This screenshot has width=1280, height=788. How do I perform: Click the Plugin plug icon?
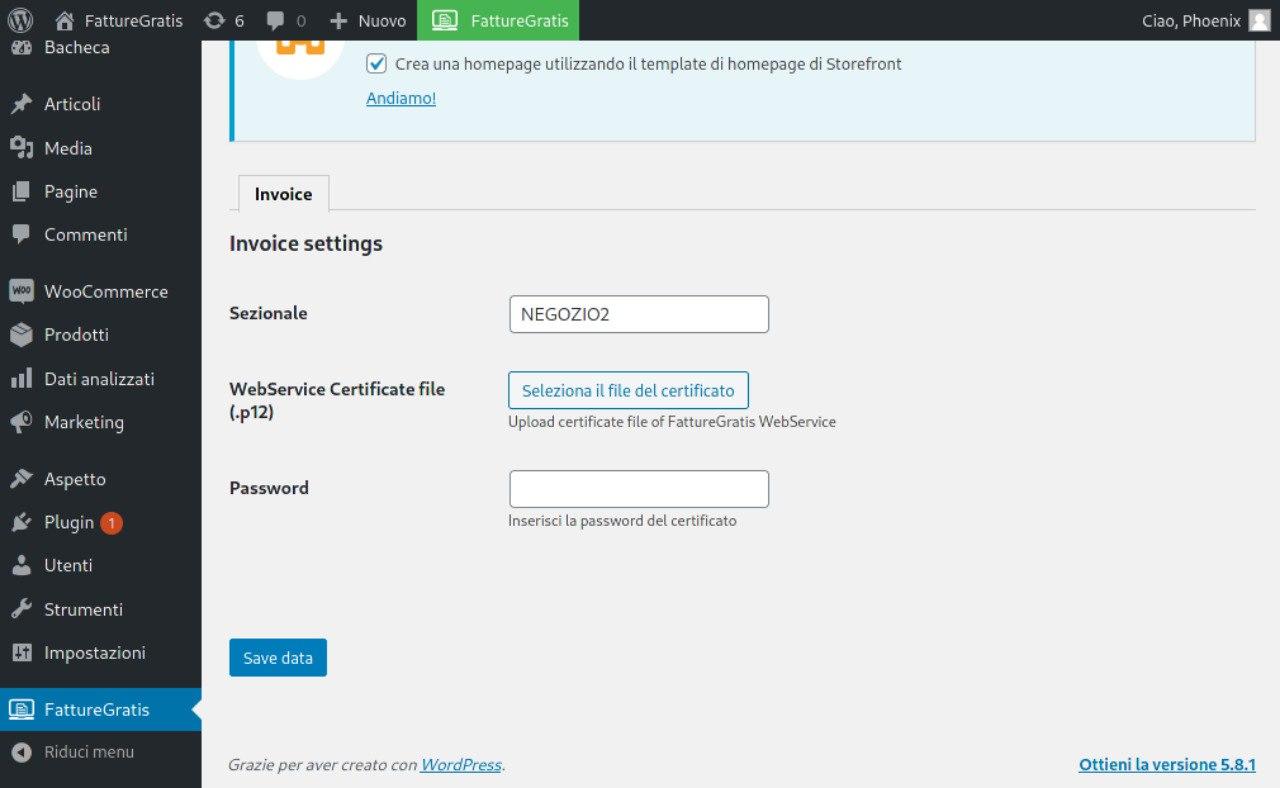[x=21, y=522]
